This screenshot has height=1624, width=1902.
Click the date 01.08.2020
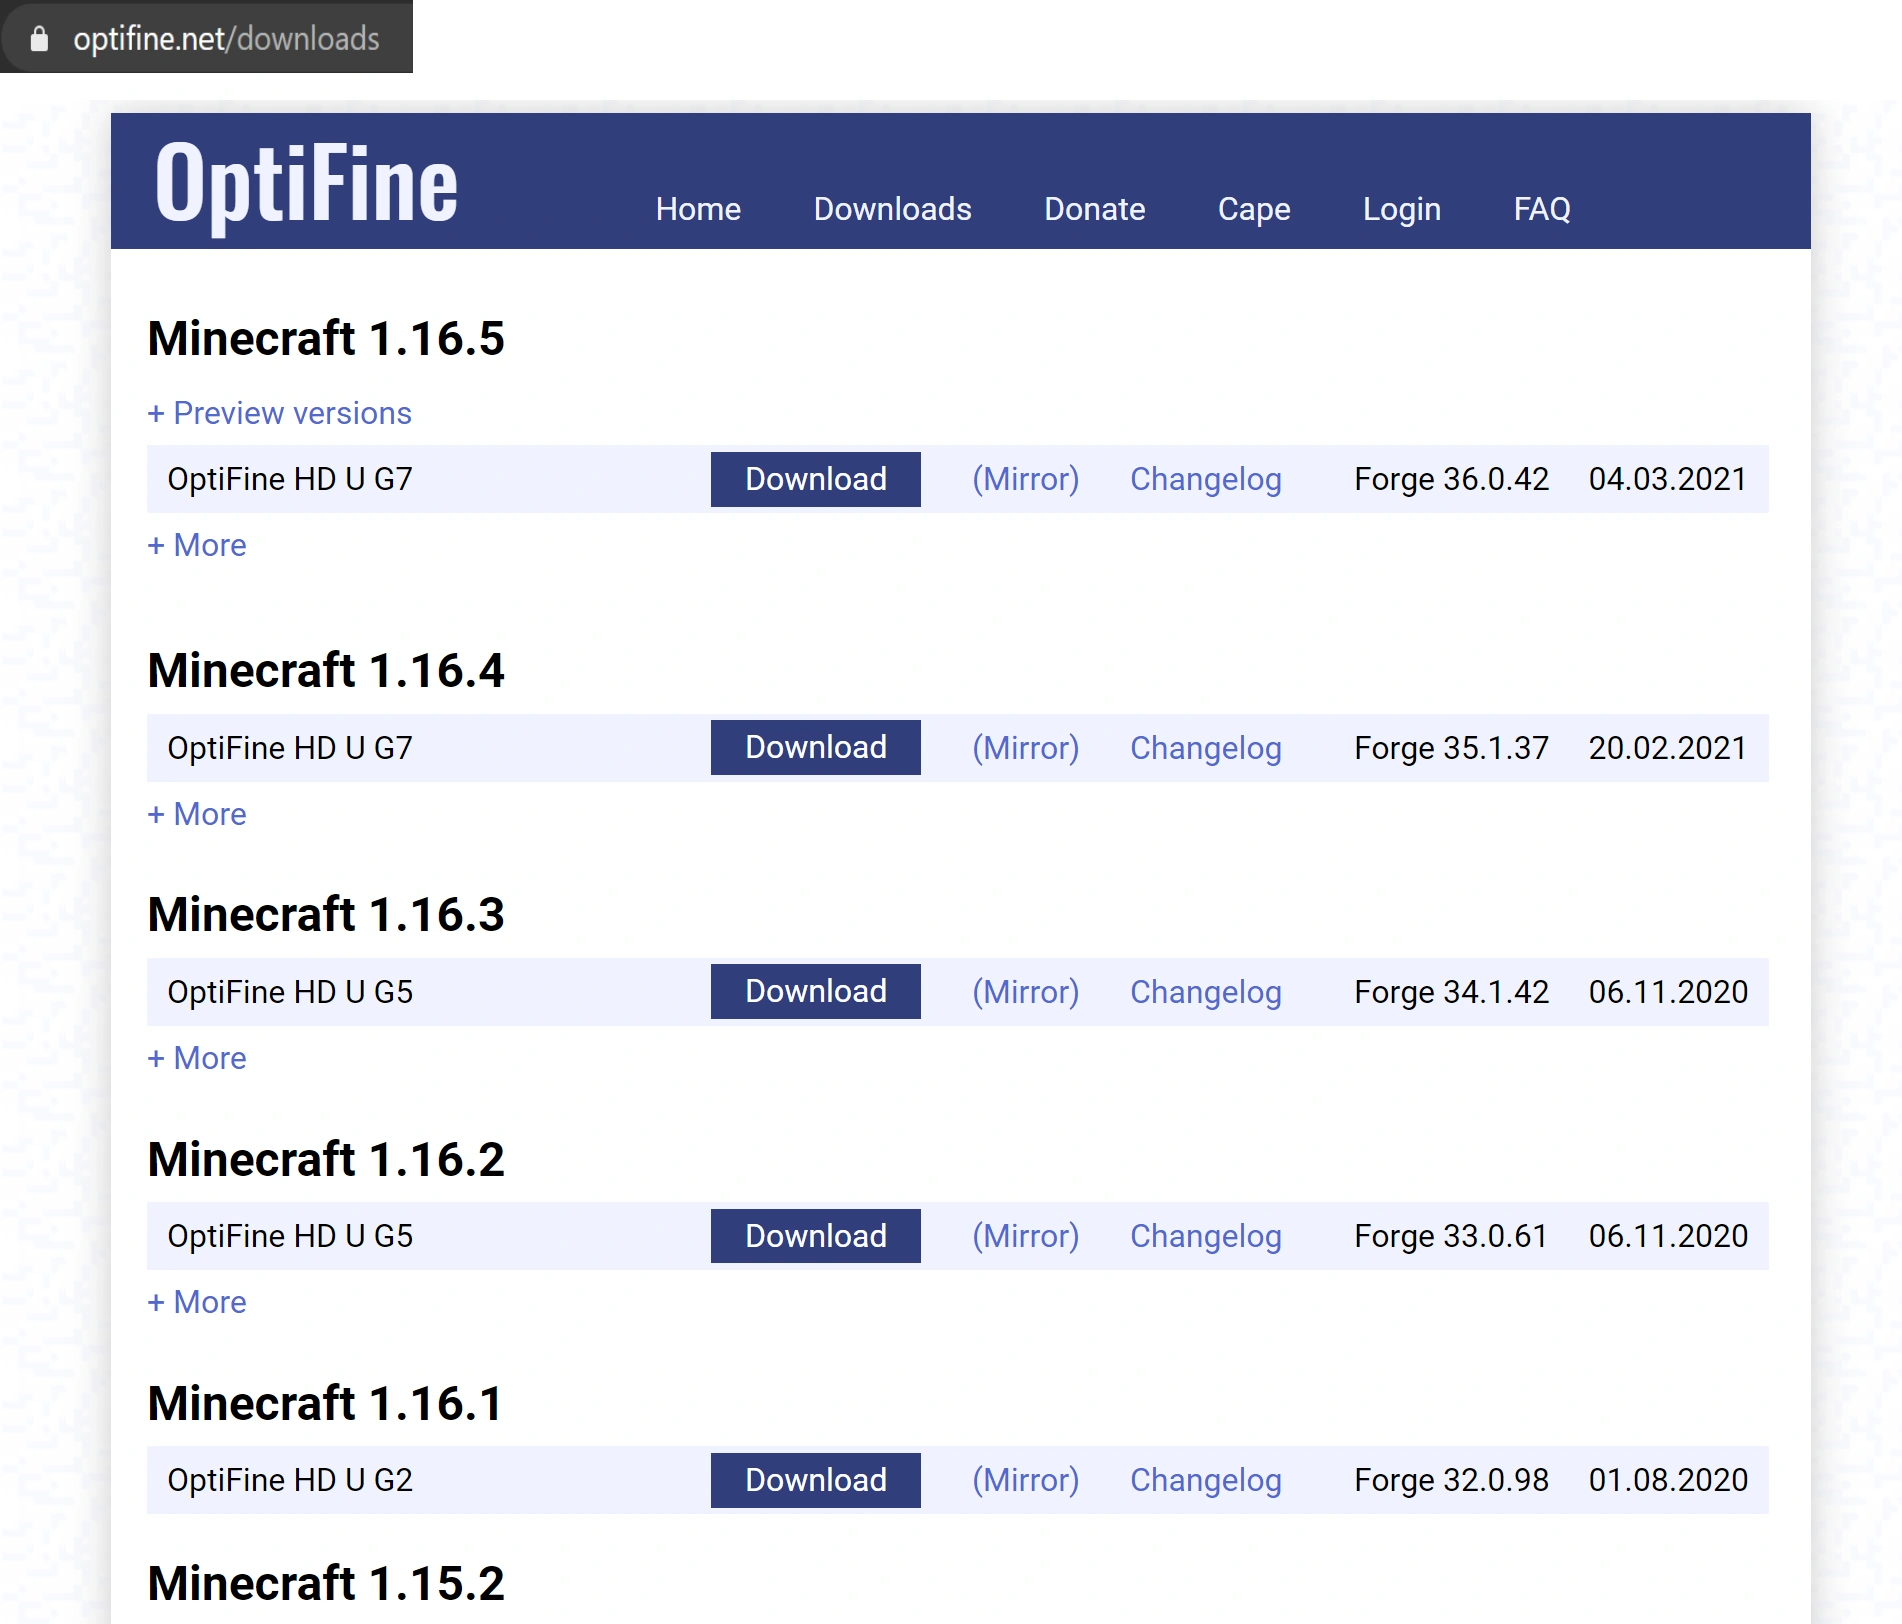click(x=1668, y=1480)
